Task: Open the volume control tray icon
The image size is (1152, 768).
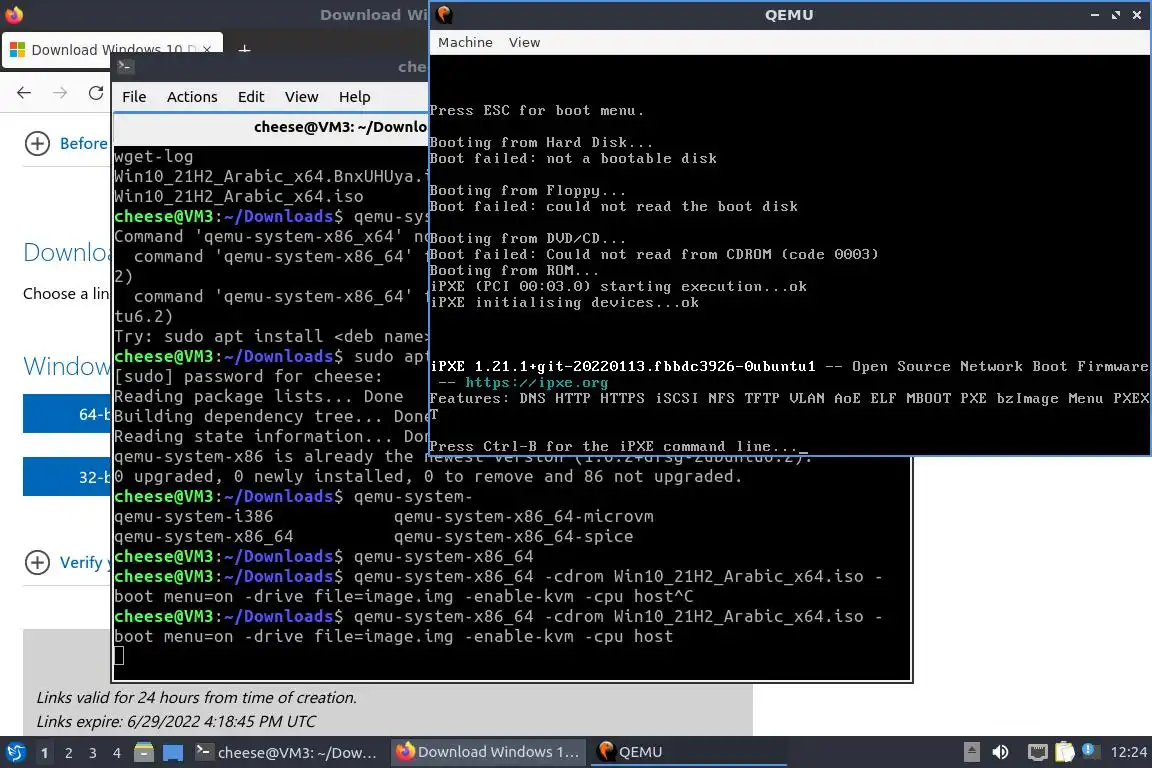Action: point(1000,752)
